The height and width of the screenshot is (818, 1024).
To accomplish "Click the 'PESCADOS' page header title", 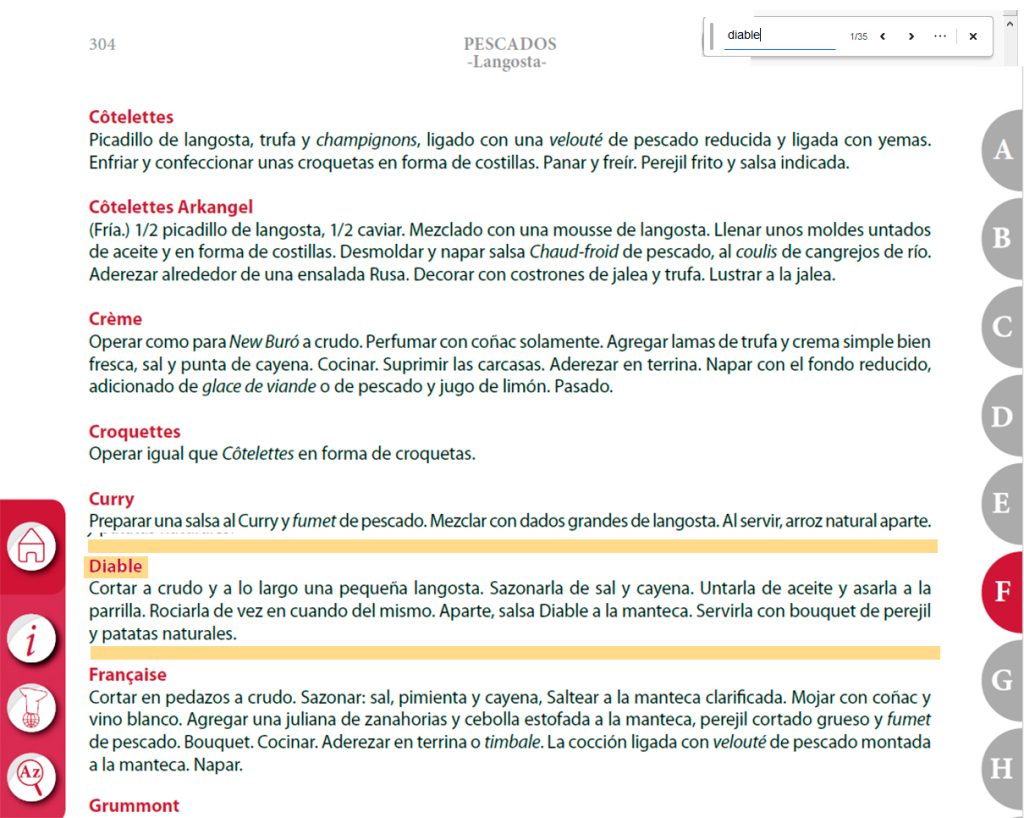I will 510,44.
